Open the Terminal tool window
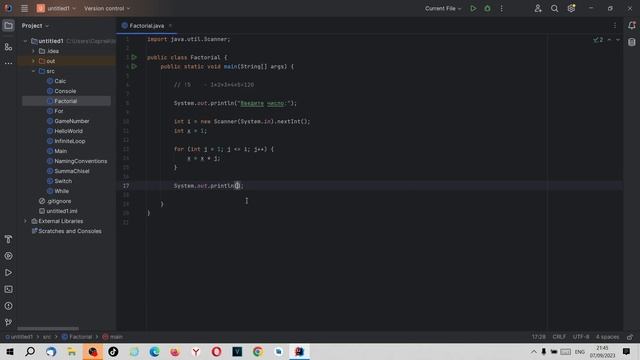Image resolution: width=640 pixels, height=360 pixels. (8, 289)
